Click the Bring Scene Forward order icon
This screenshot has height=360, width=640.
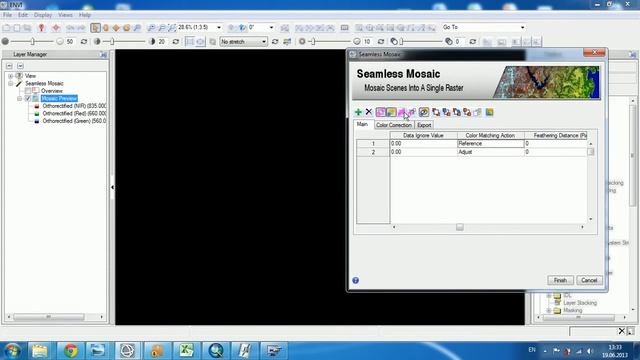point(447,112)
